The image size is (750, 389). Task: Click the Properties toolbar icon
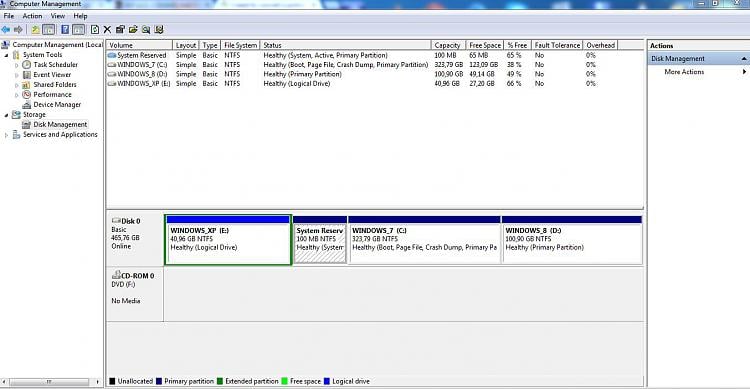120,30
